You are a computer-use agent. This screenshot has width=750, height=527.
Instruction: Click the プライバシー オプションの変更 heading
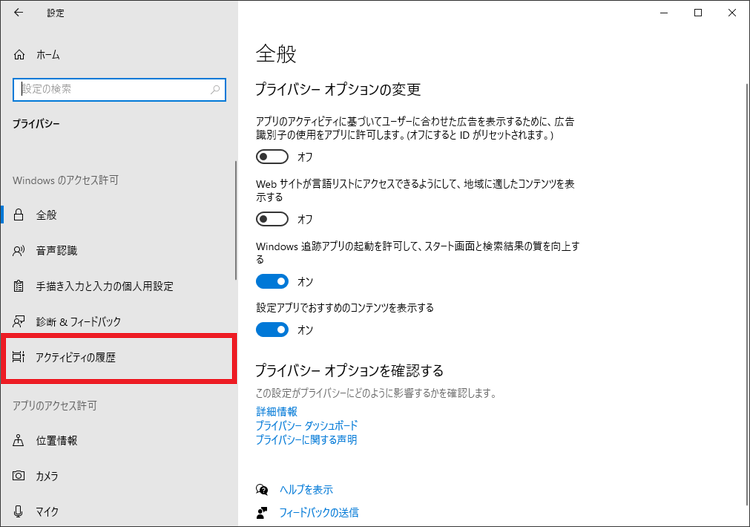point(338,89)
